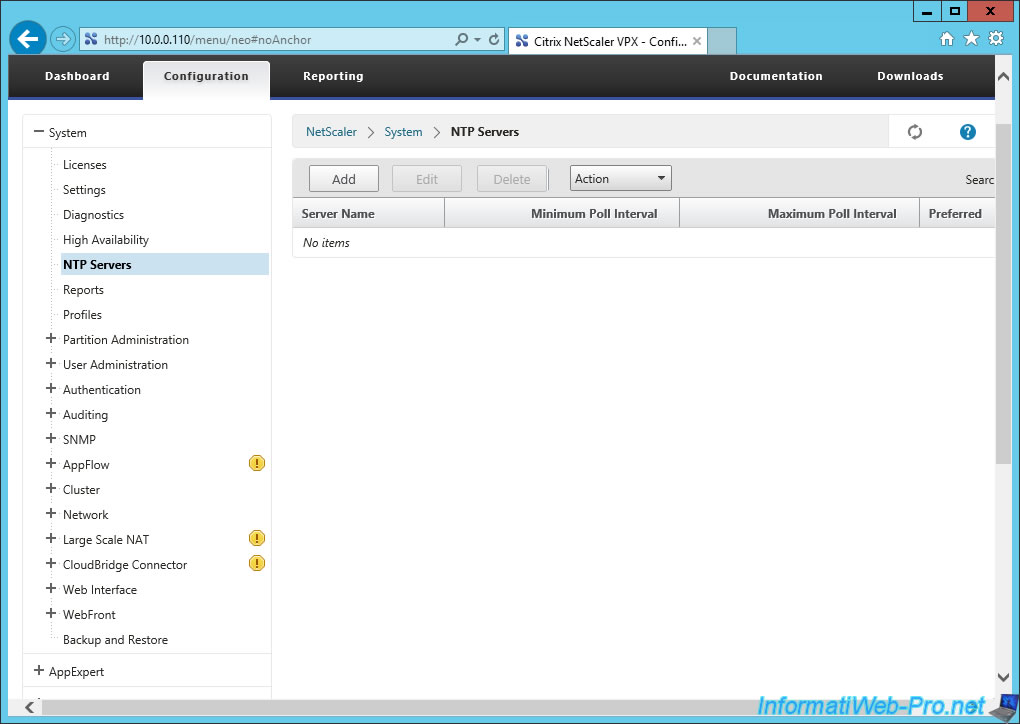The image size is (1020, 724).
Task: Click the browser address bar
Action: pyautogui.click(x=270, y=40)
